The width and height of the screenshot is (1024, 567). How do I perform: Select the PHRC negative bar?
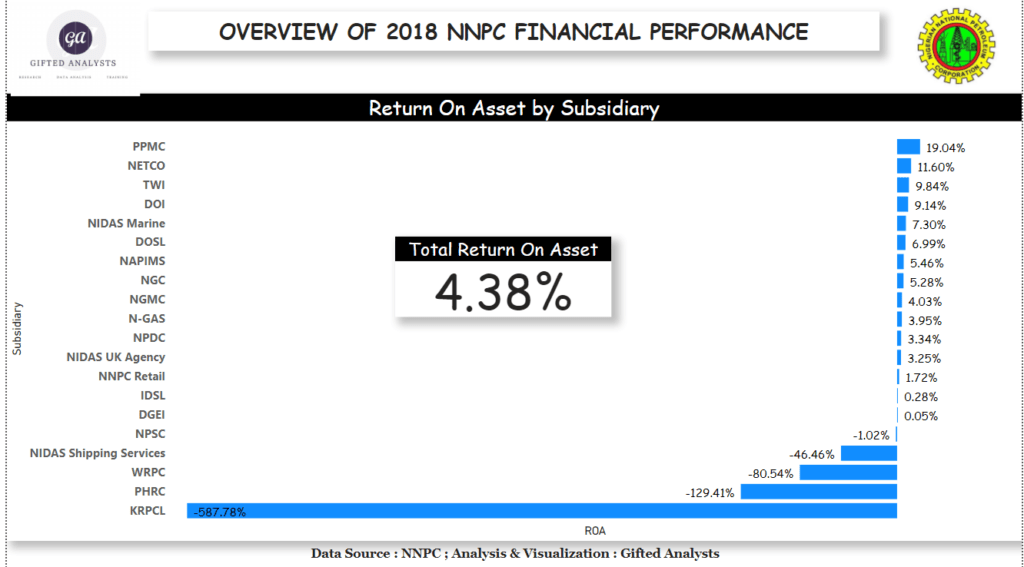(818, 492)
